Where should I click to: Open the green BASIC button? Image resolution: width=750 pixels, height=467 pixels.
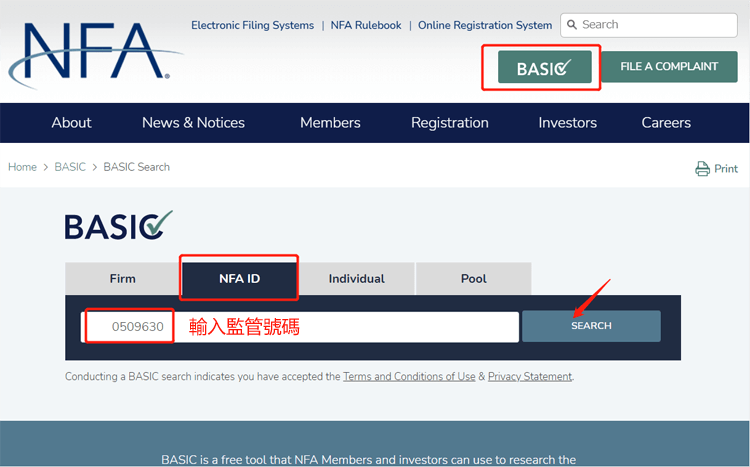pos(544,68)
